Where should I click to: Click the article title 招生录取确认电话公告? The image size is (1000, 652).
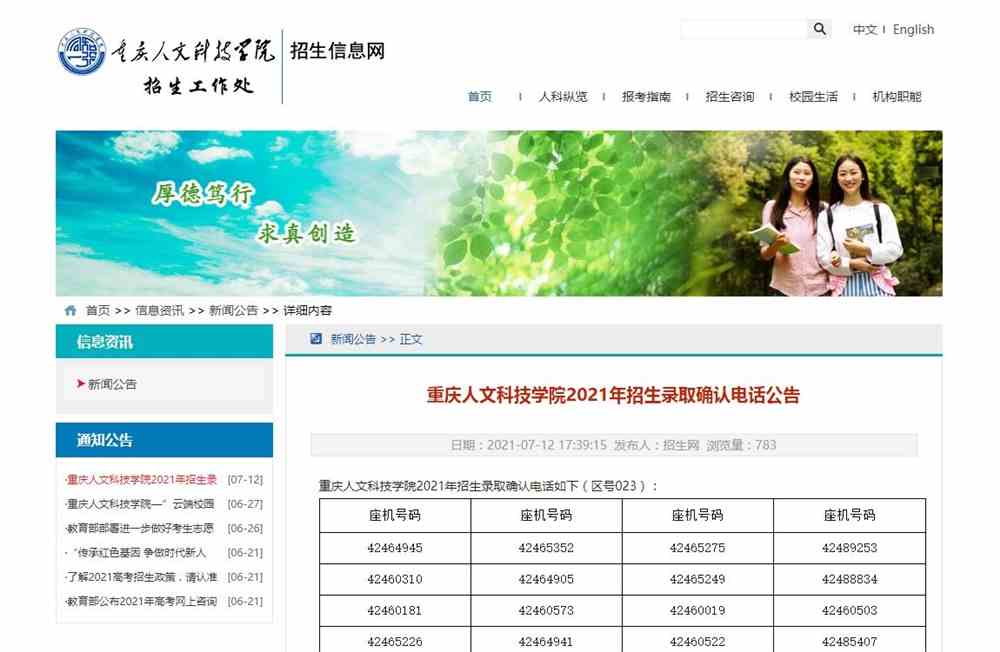point(613,395)
